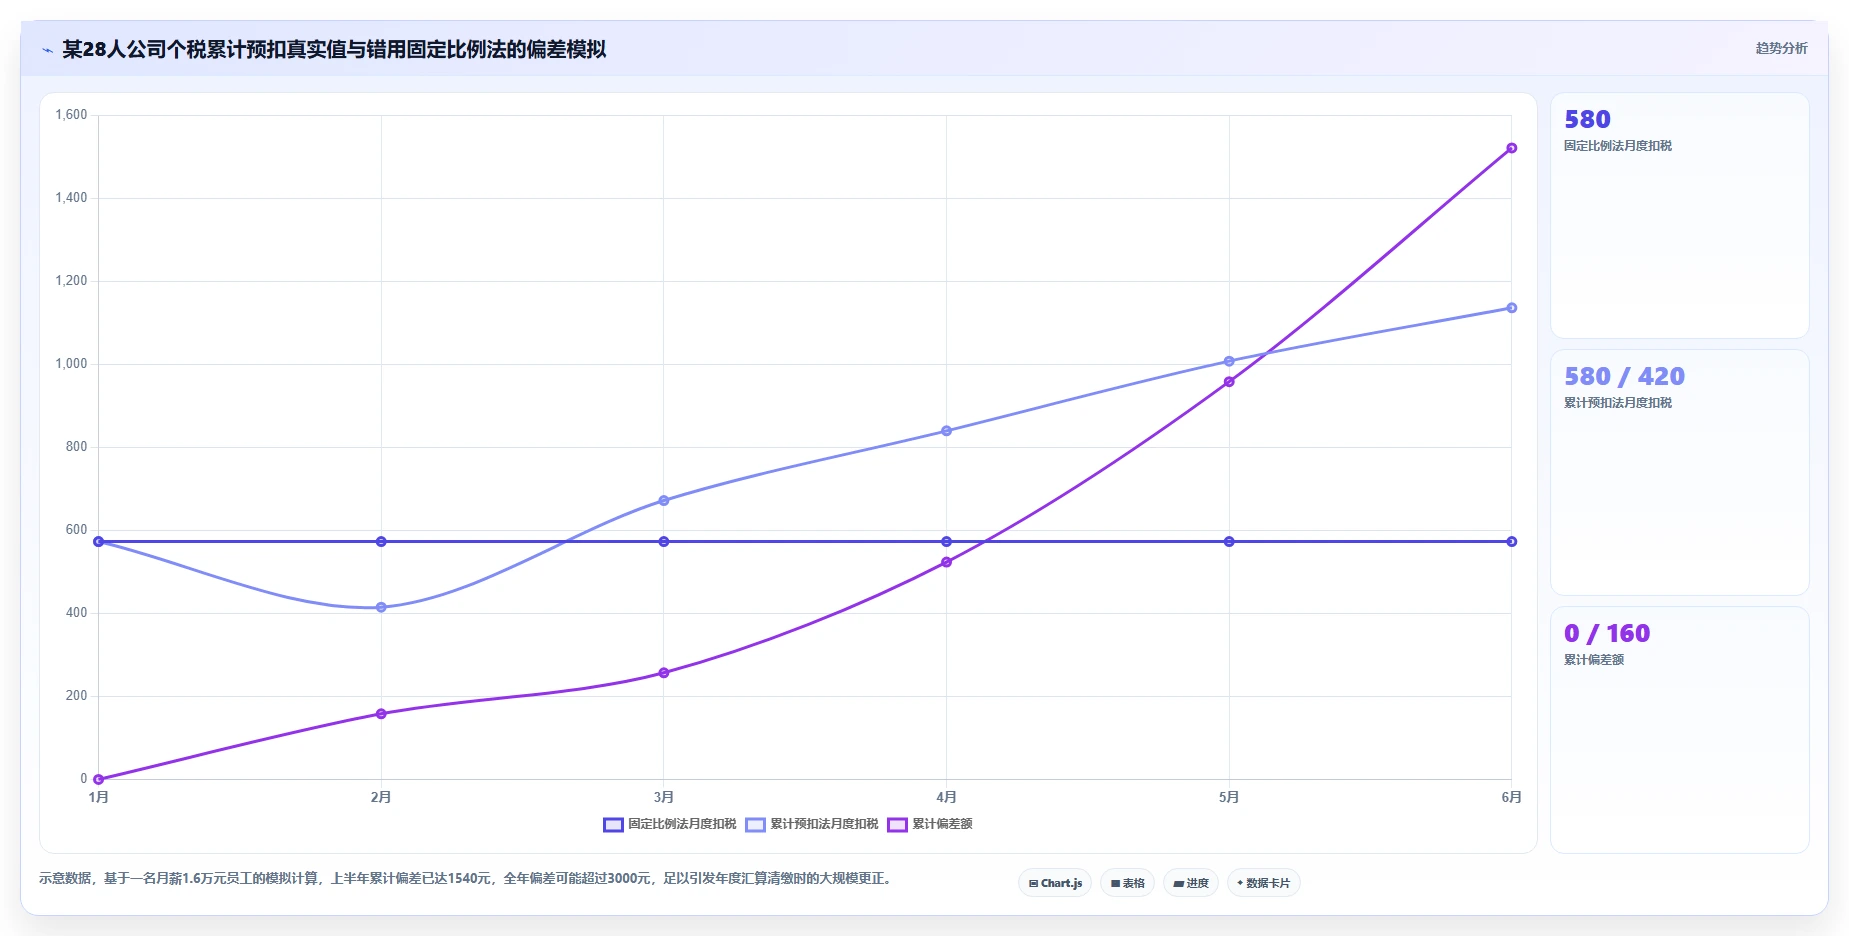Toggle the 固定比例法月度扣税 legend item
The image size is (1849, 936).
point(670,824)
